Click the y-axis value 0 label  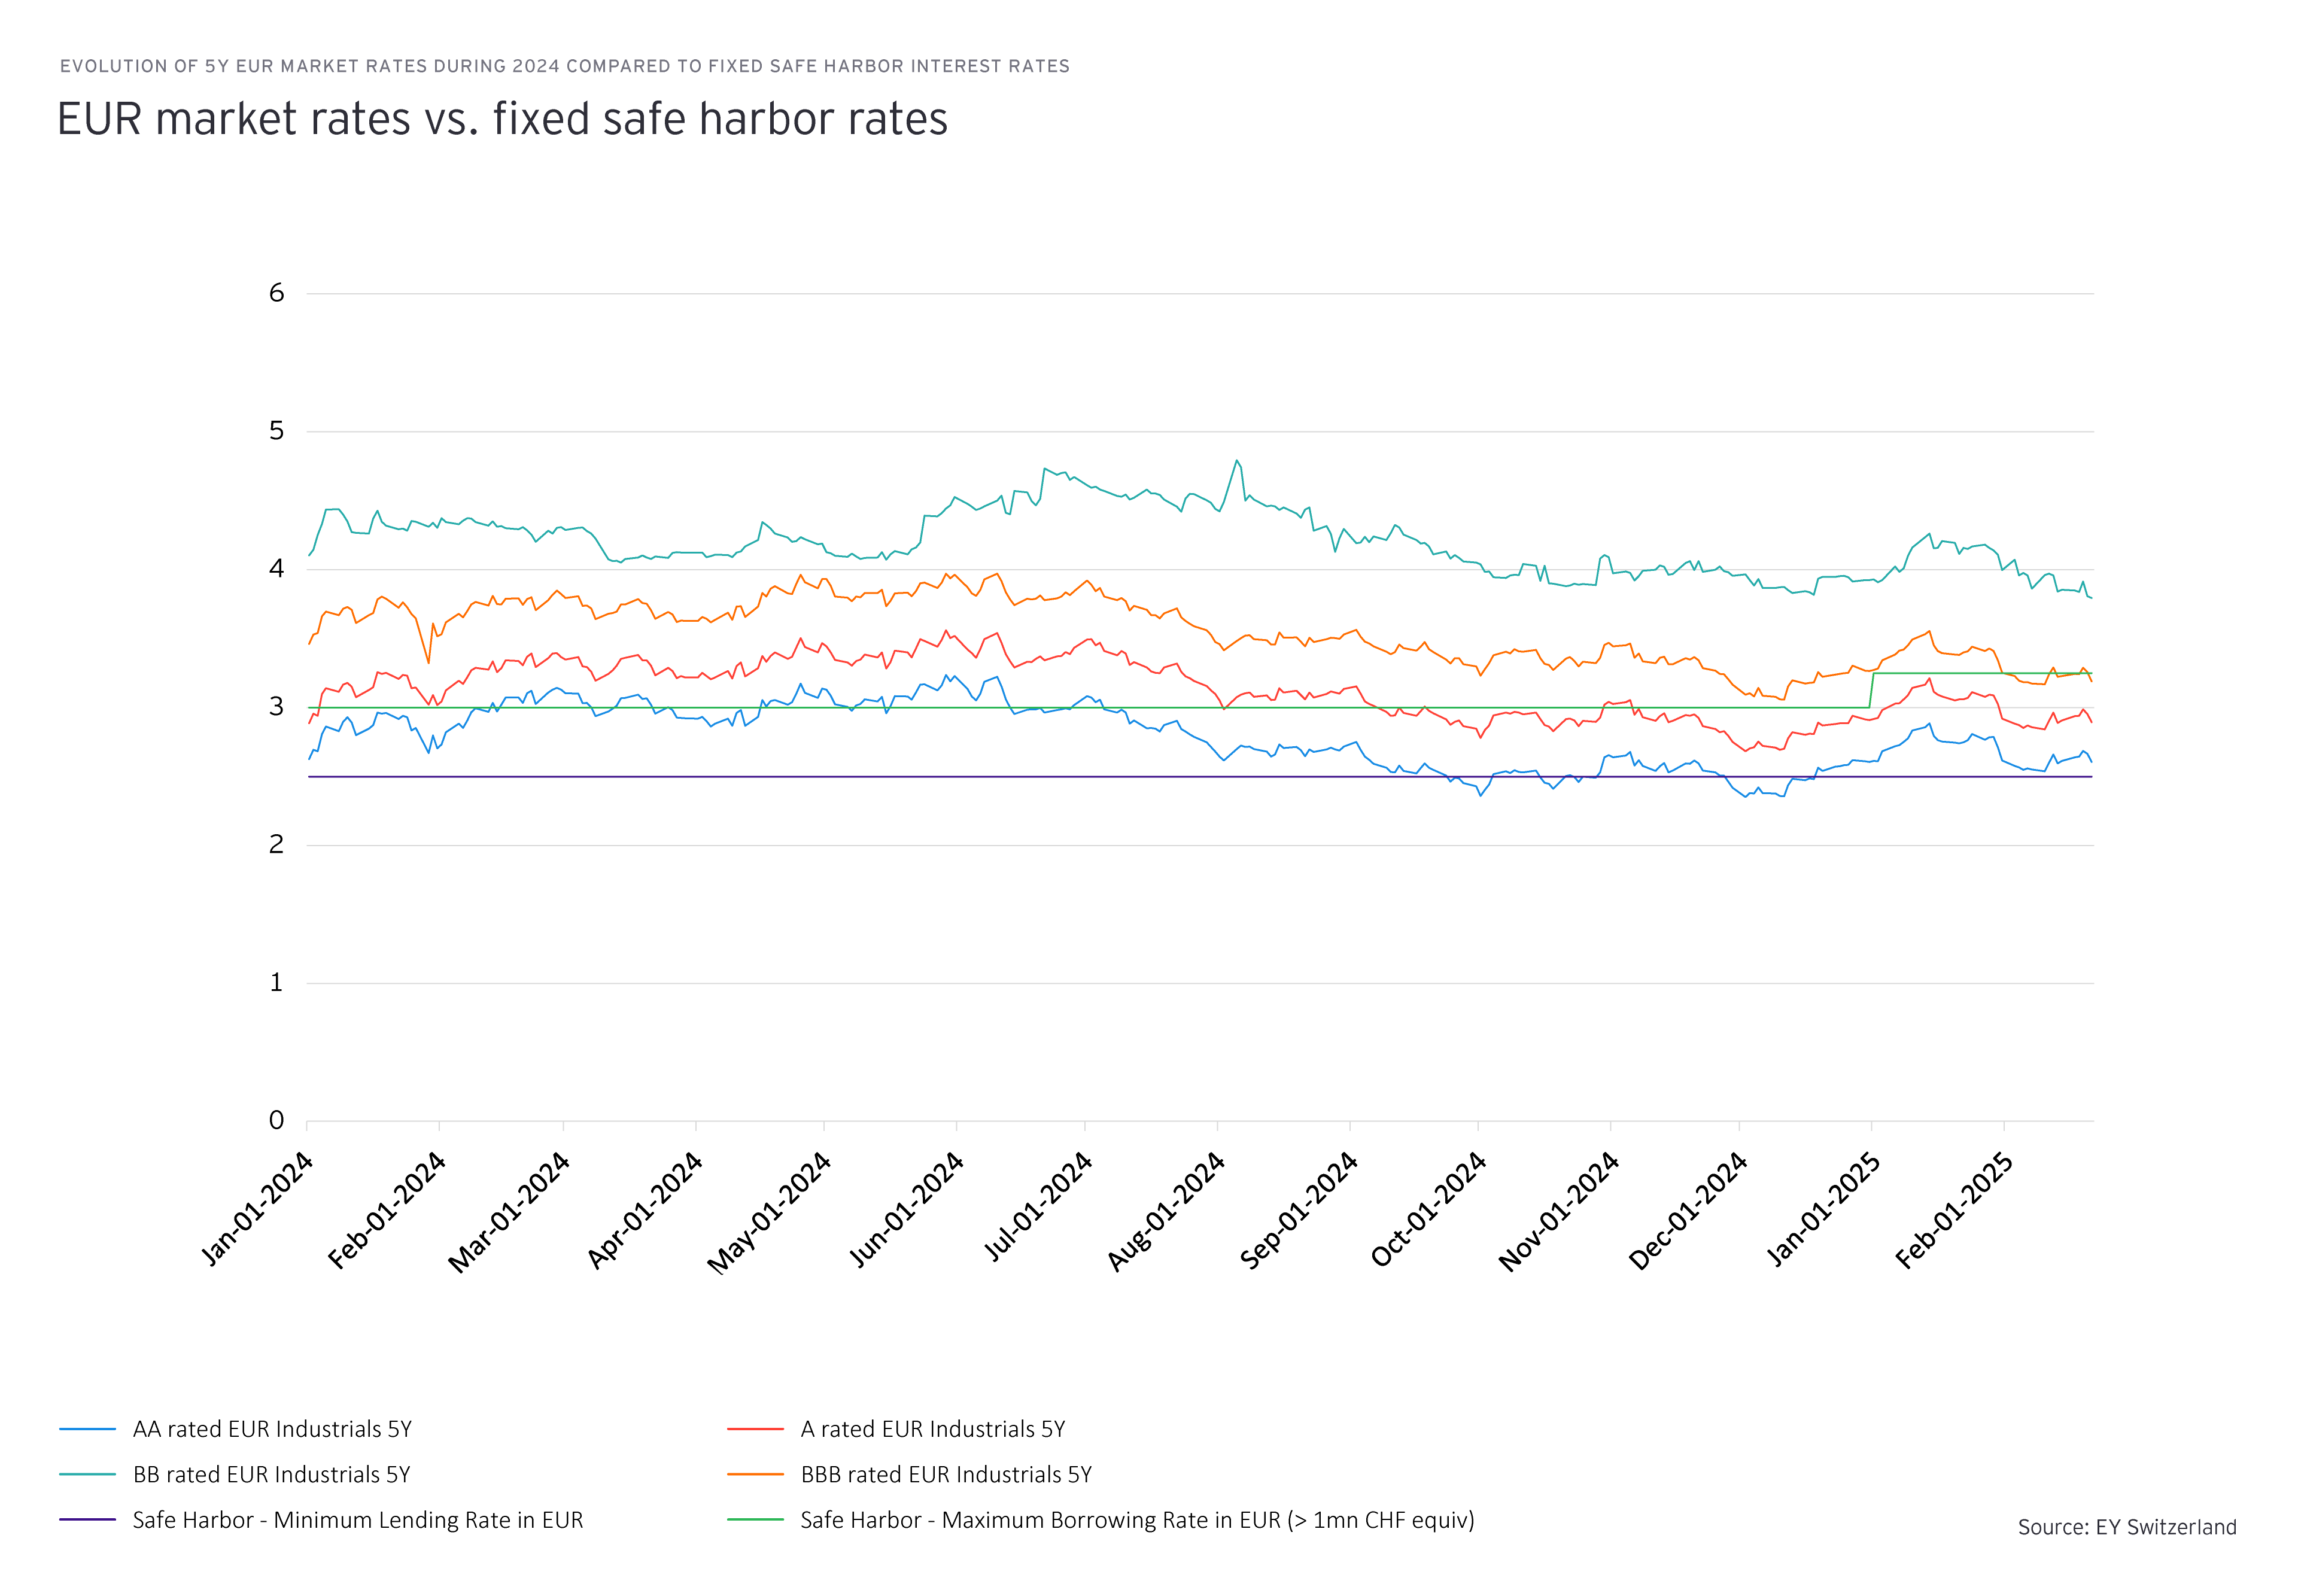point(277,1120)
